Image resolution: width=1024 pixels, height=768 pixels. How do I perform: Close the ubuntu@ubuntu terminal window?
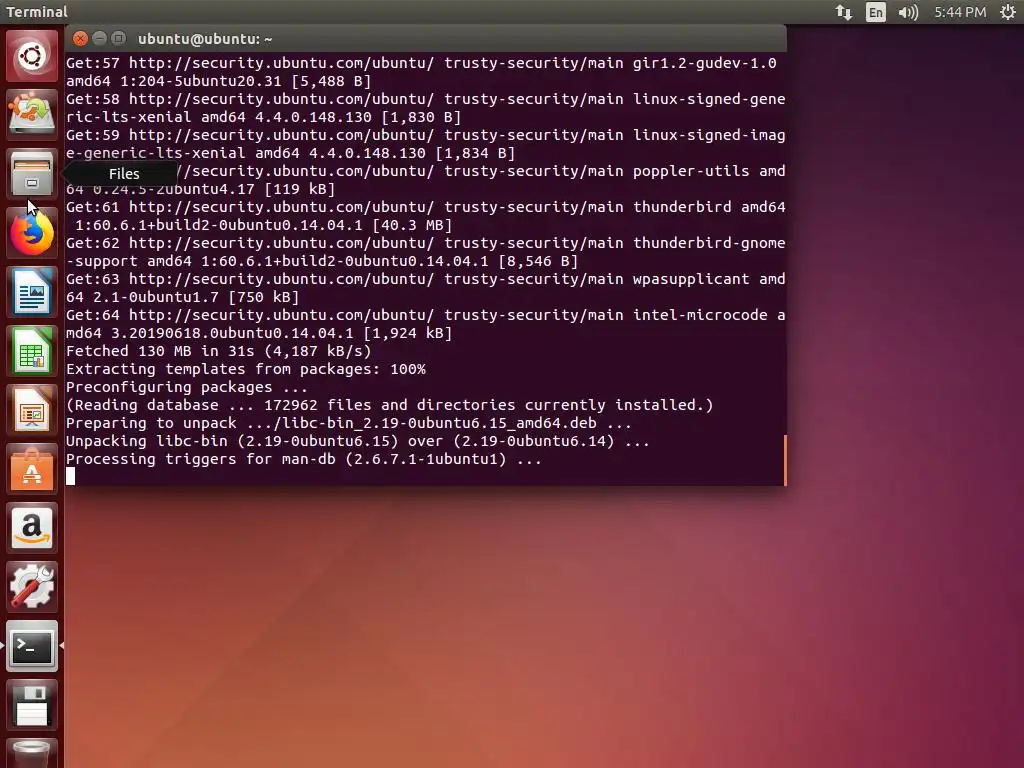coord(80,39)
